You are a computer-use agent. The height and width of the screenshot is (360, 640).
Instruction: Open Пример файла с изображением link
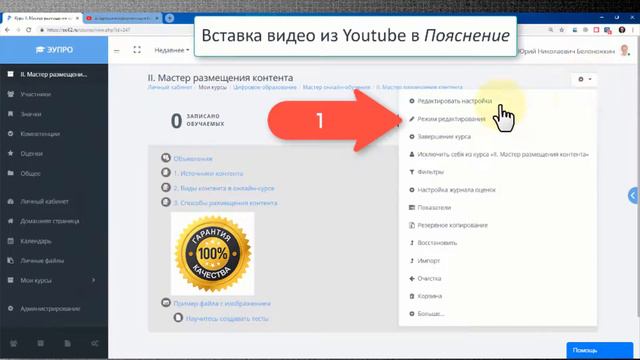(x=222, y=303)
